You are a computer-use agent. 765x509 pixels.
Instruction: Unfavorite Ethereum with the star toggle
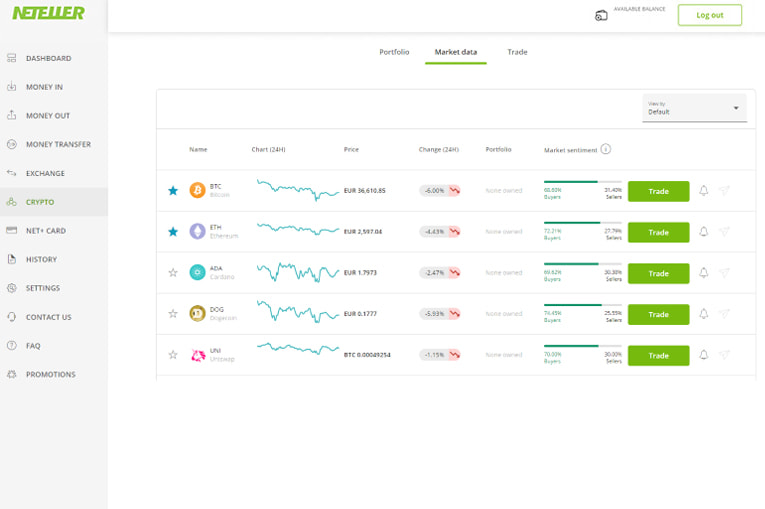173,232
